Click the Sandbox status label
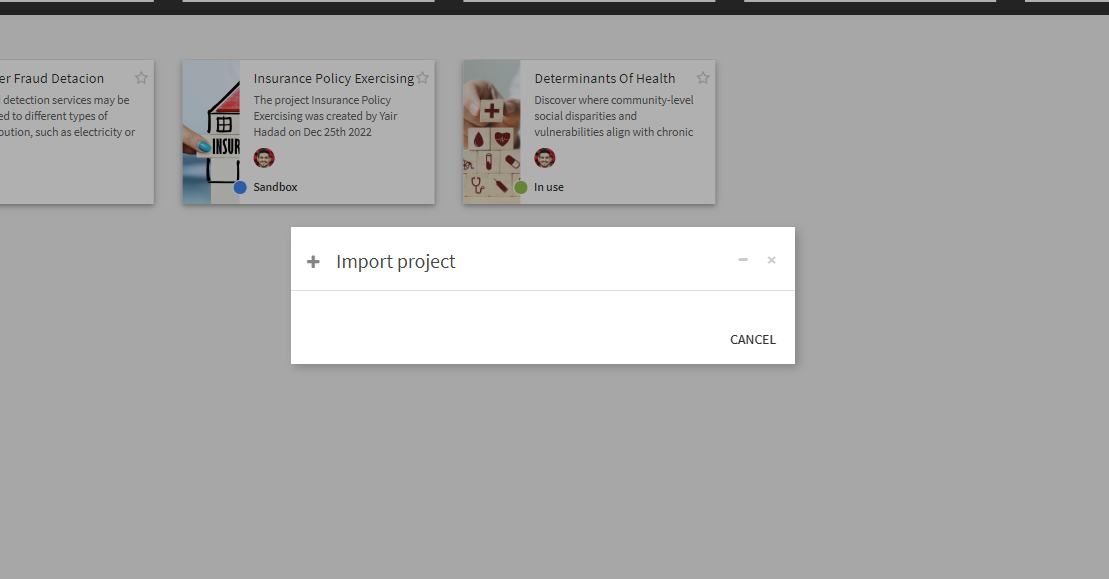The width and height of the screenshot is (1109, 579). [x=275, y=187]
